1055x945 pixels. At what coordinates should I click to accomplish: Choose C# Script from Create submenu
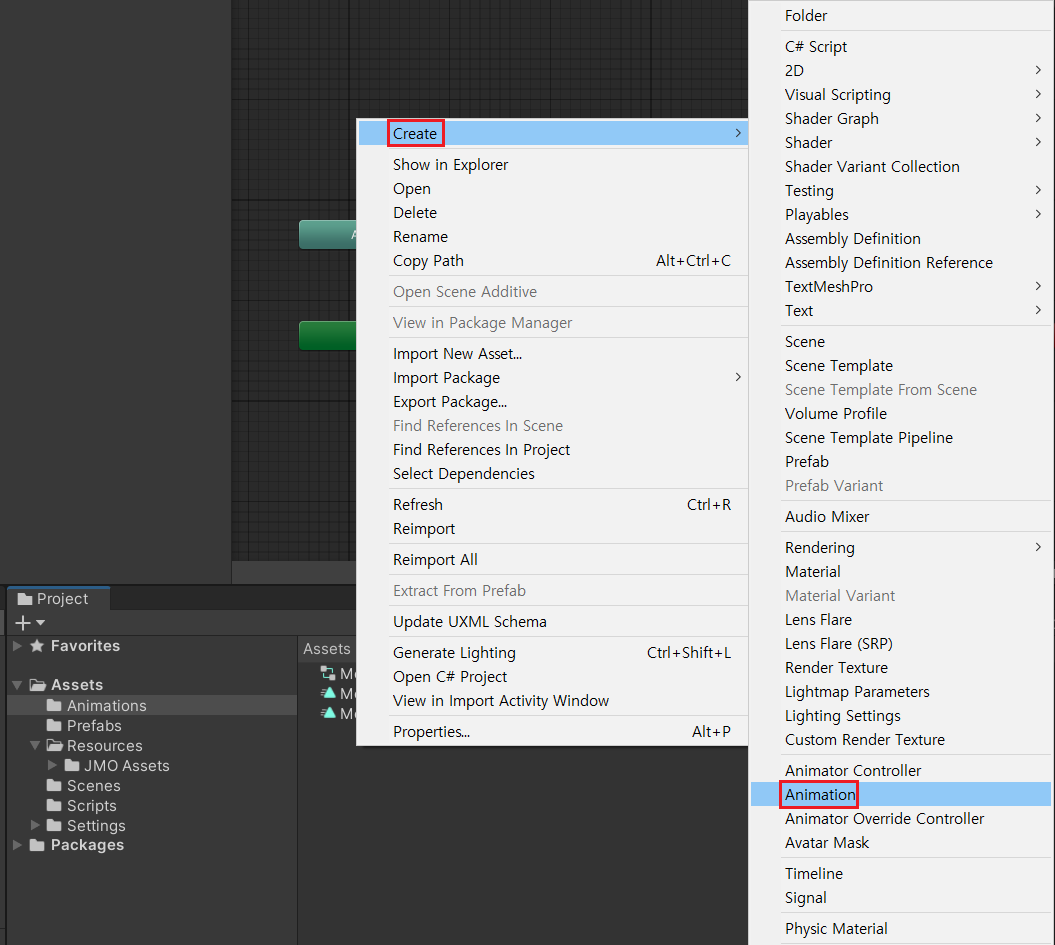tap(900, 46)
